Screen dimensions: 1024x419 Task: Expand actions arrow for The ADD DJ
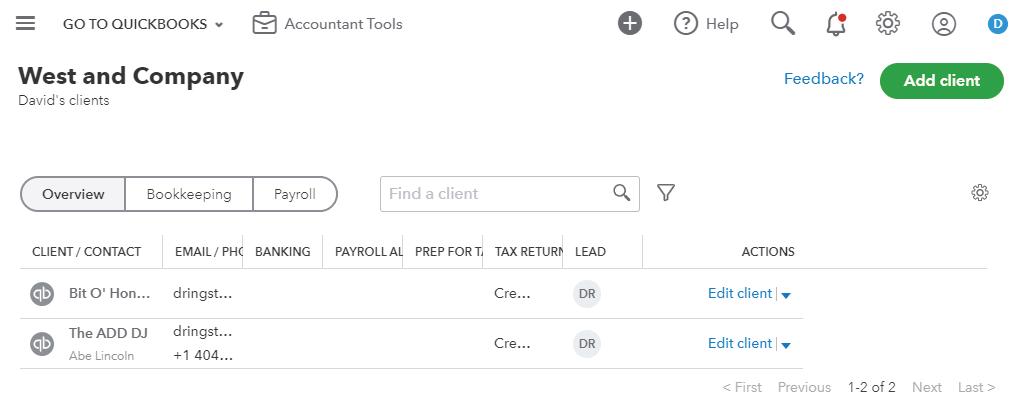tap(786, 345)
